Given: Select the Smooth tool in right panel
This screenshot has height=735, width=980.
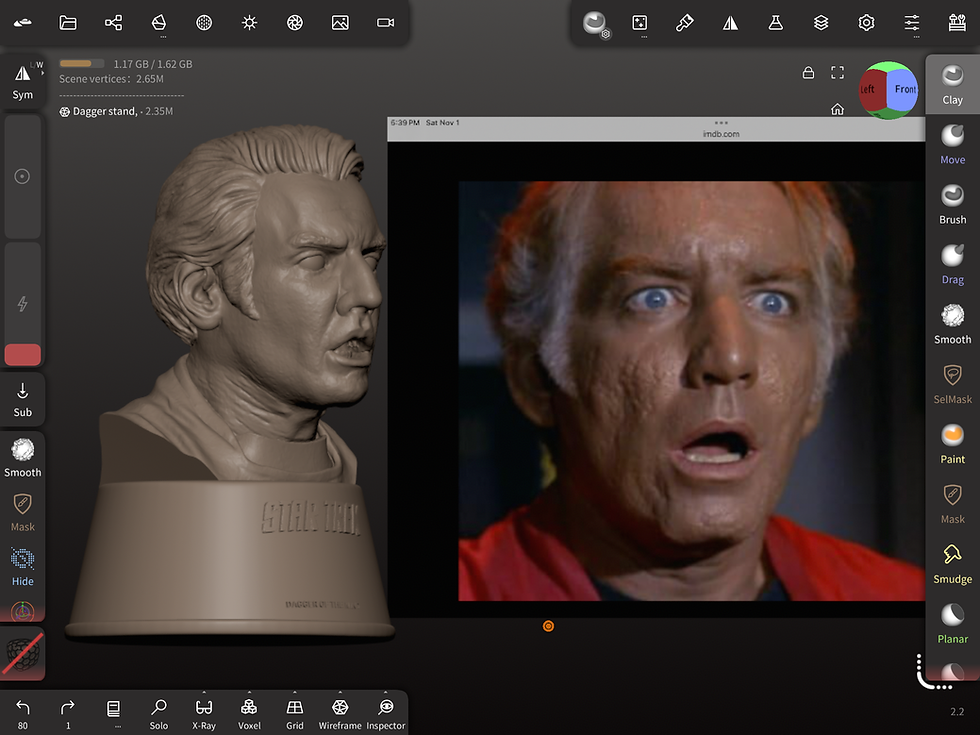Looking at the screenshot, I should (952, 324).
